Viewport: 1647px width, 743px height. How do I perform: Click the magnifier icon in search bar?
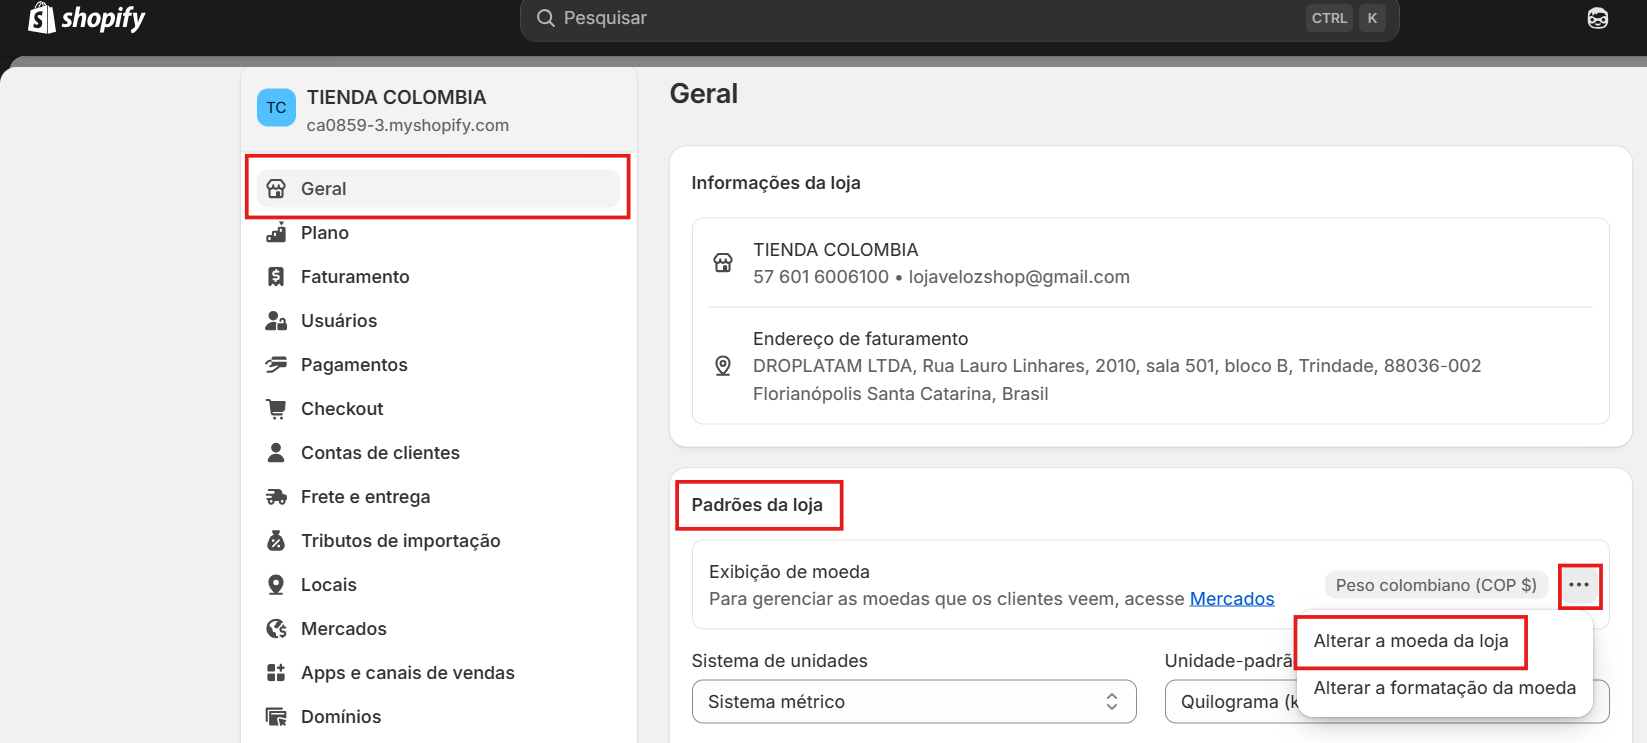545,18
